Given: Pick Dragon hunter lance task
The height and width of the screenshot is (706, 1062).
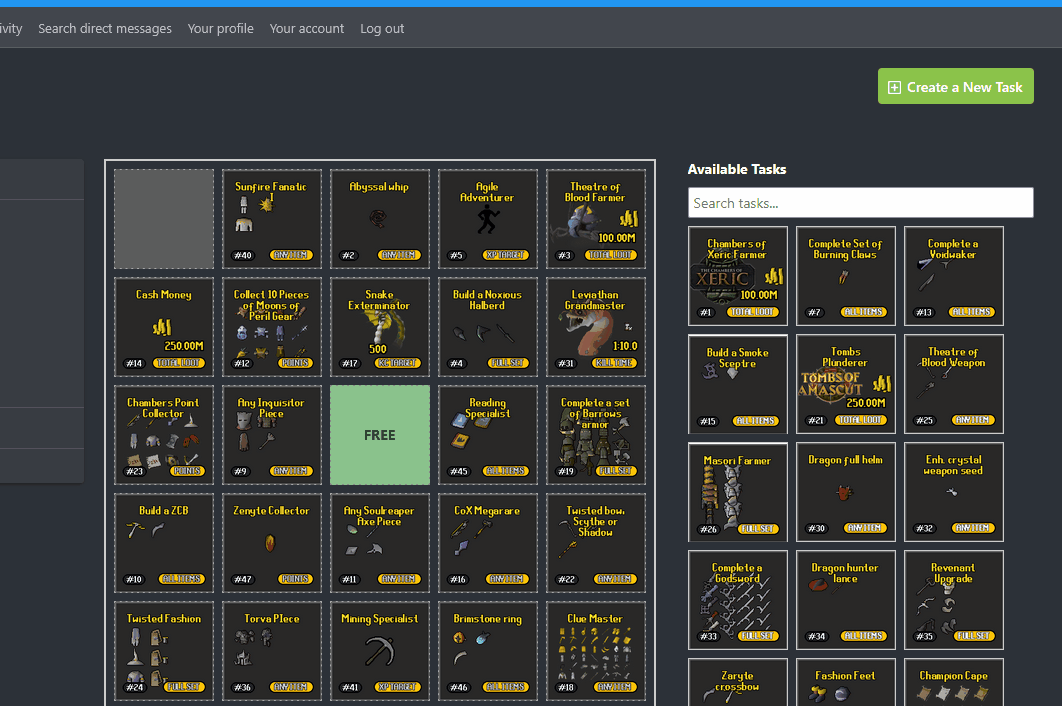Looking at the screenshot, I should 846,600.
